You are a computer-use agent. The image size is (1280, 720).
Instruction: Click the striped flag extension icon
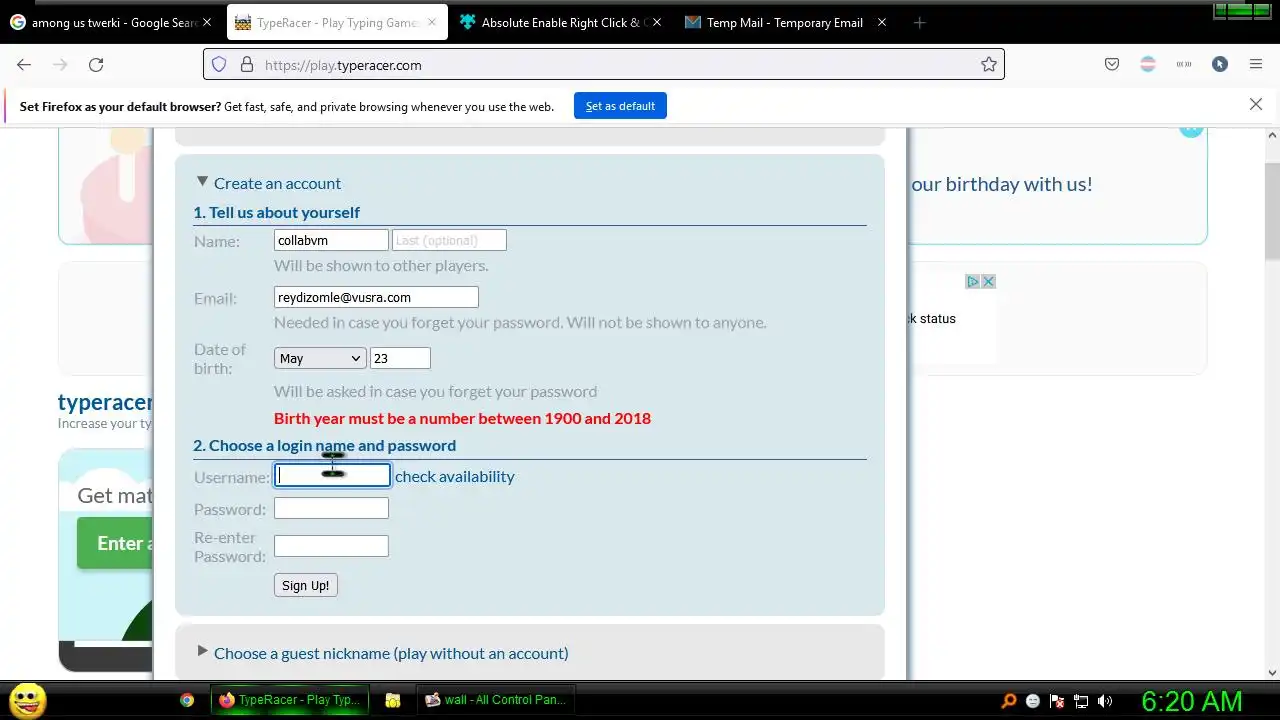coord(1148,64)
